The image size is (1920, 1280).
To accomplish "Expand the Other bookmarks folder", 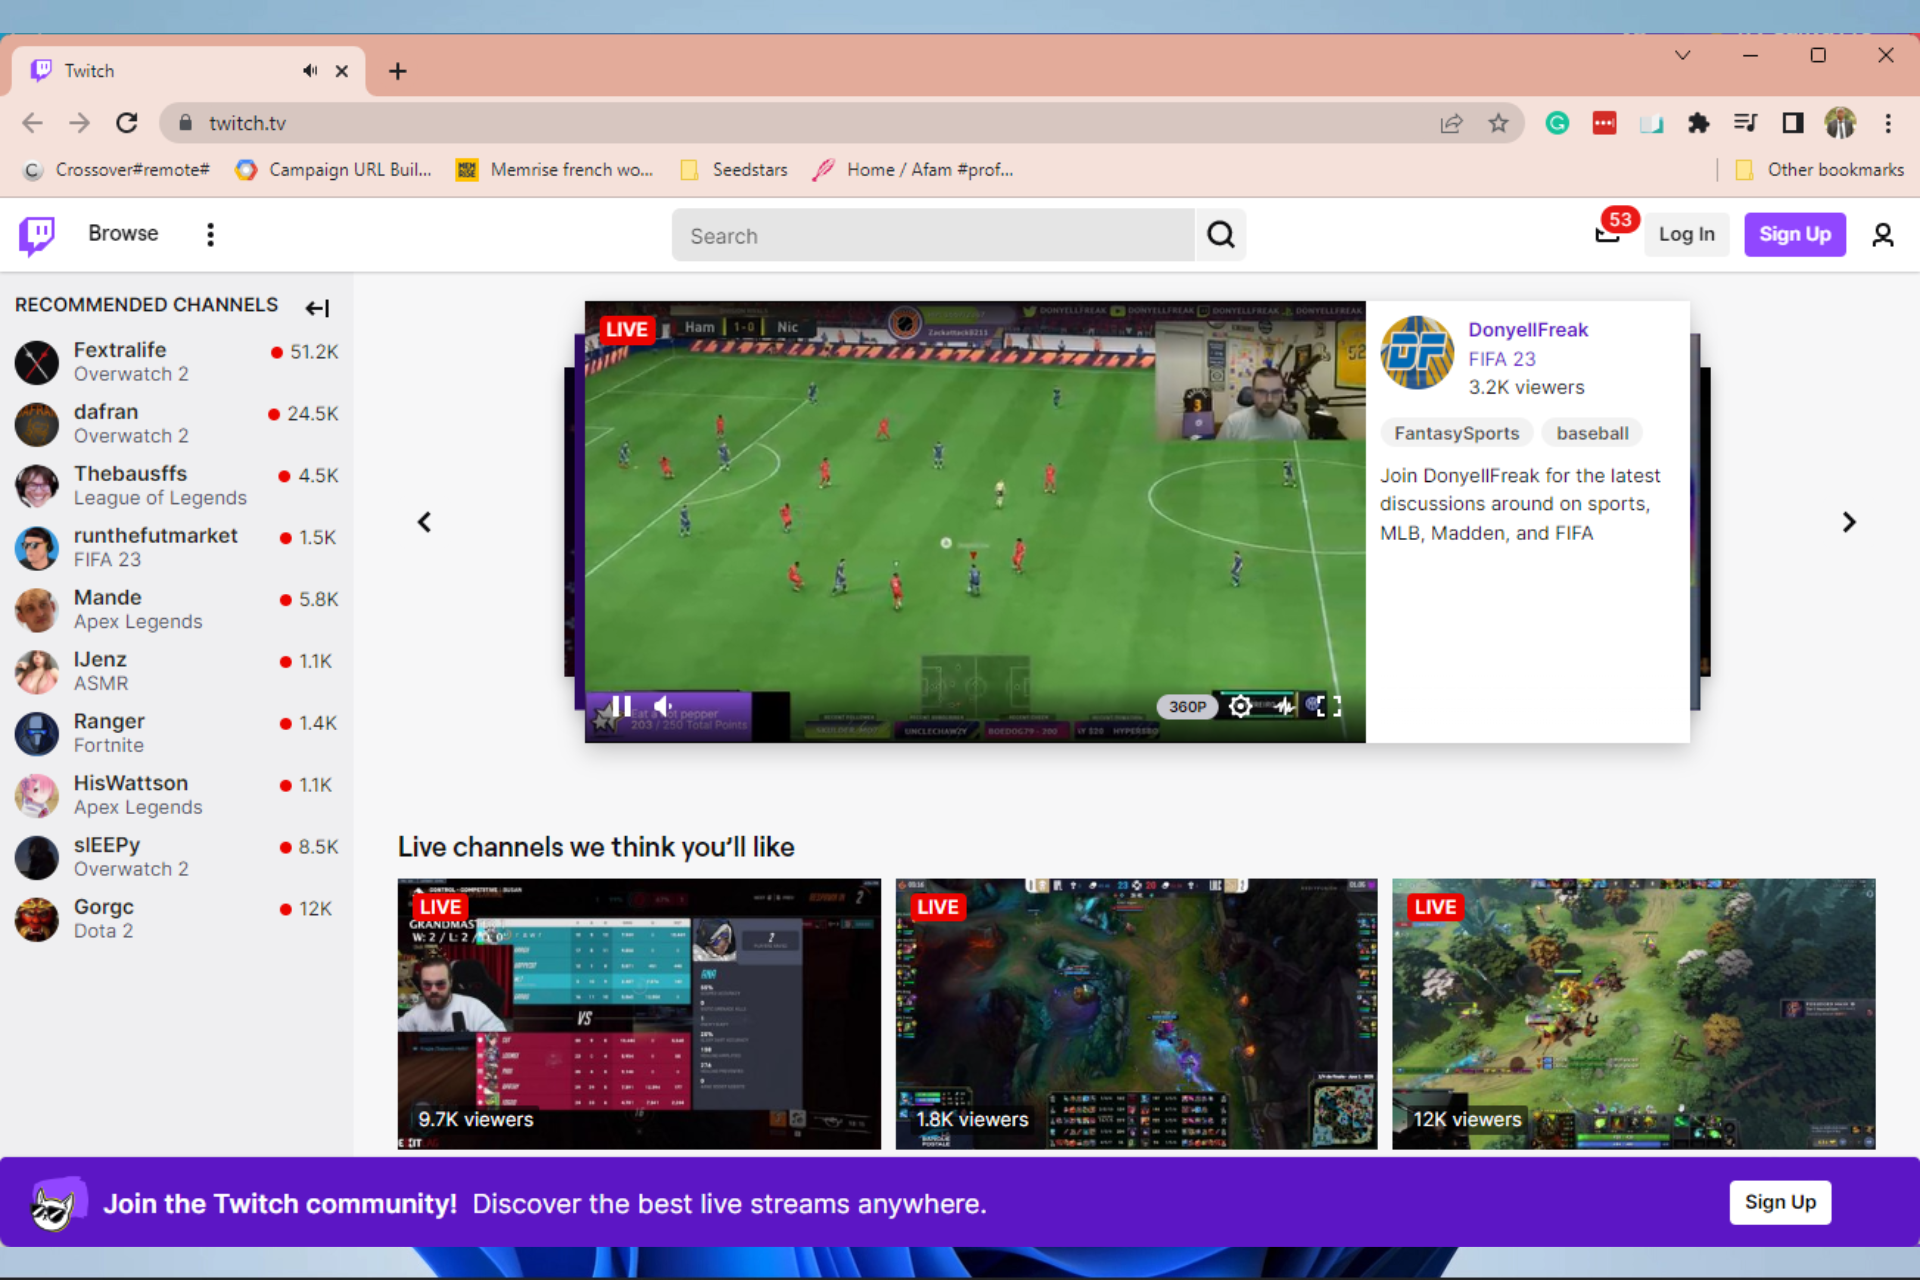I will tap(1820, 170).
